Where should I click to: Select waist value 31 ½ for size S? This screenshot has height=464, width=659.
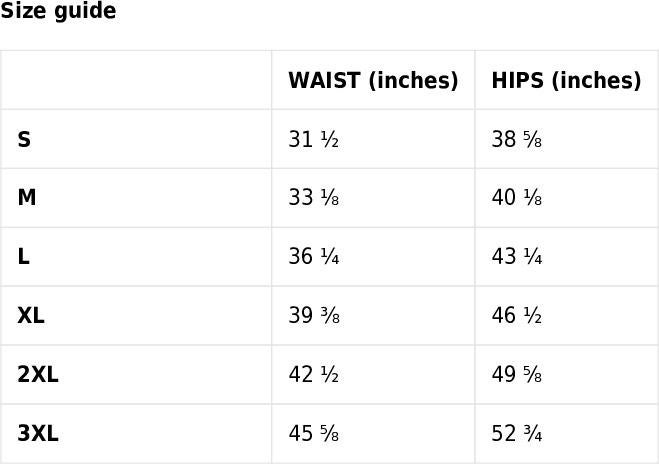click(314, 139)
